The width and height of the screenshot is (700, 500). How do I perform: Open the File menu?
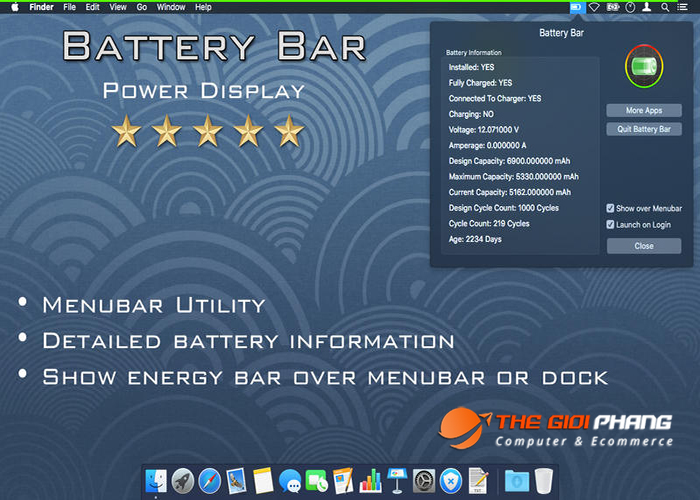(x=69, y=7)
